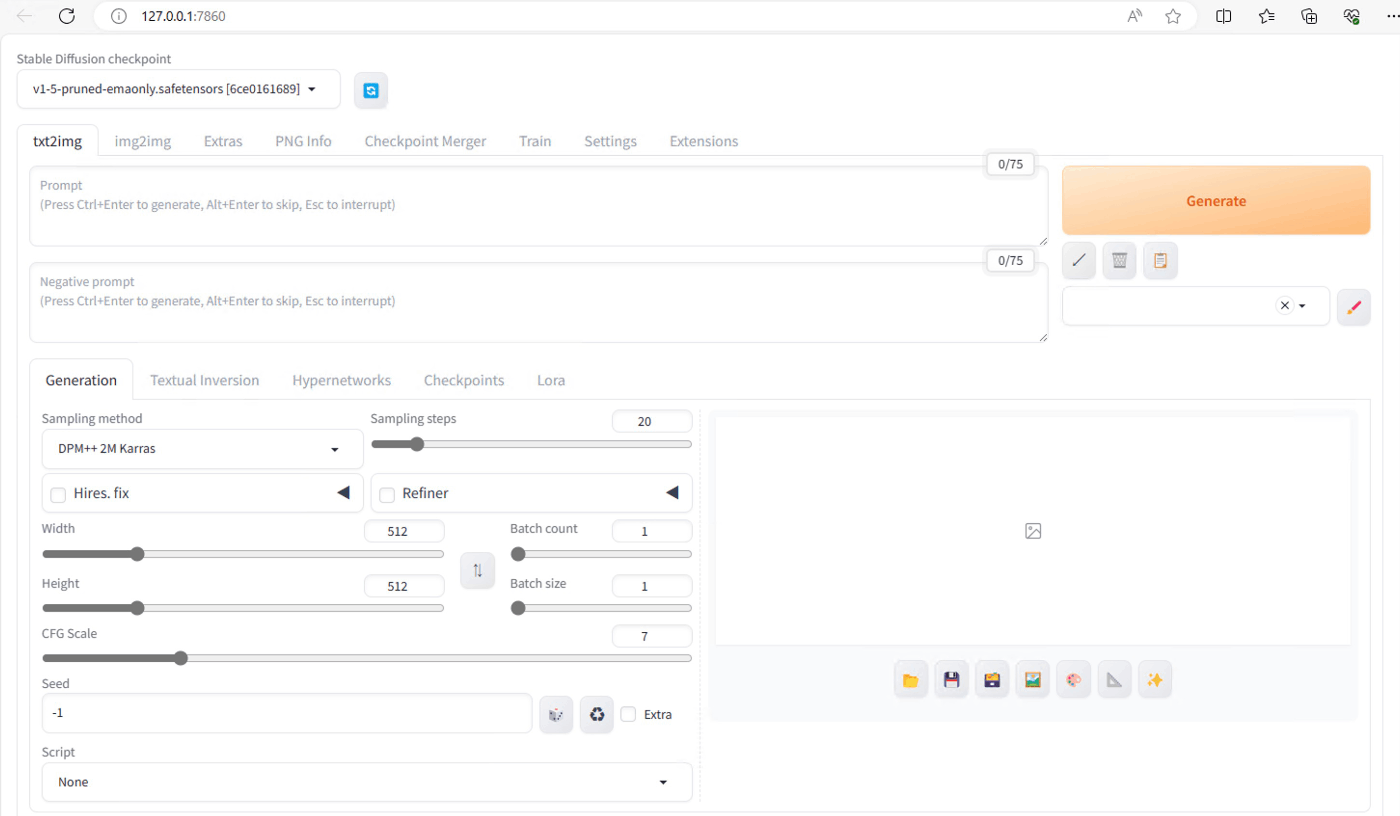Open the images output folder icon

tap(911, 680)
